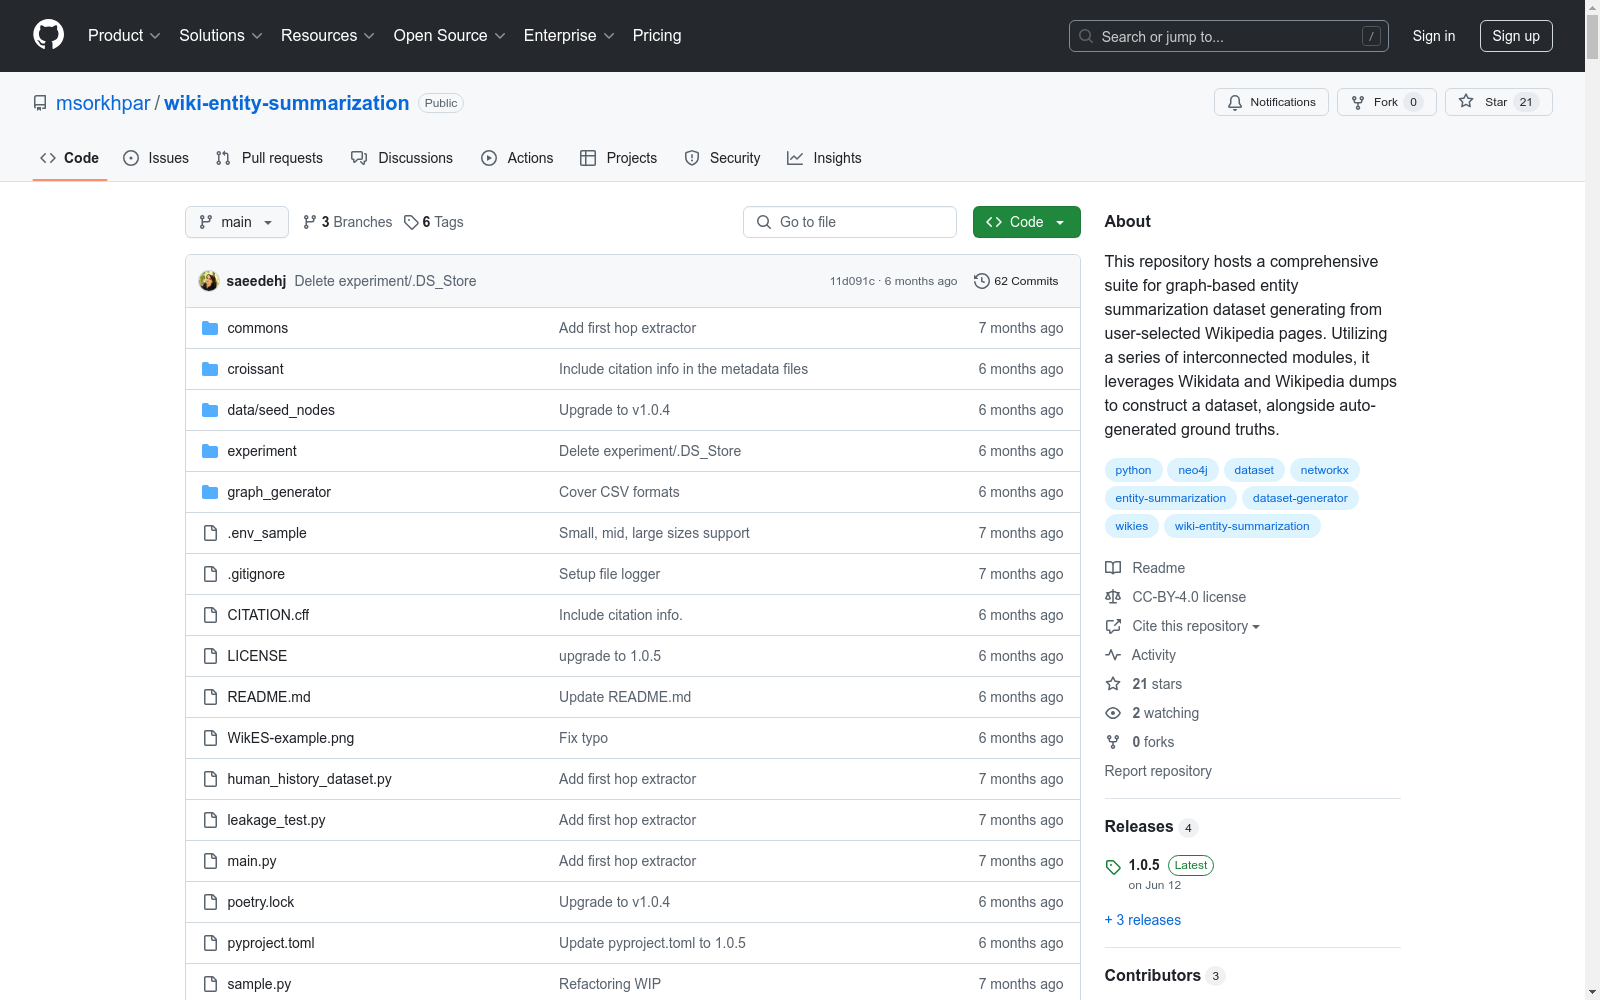This screenshot has height=1000, width=1600.
Task: Click the tag icon next to release 1.0.5
Action: click(1113, 867)
